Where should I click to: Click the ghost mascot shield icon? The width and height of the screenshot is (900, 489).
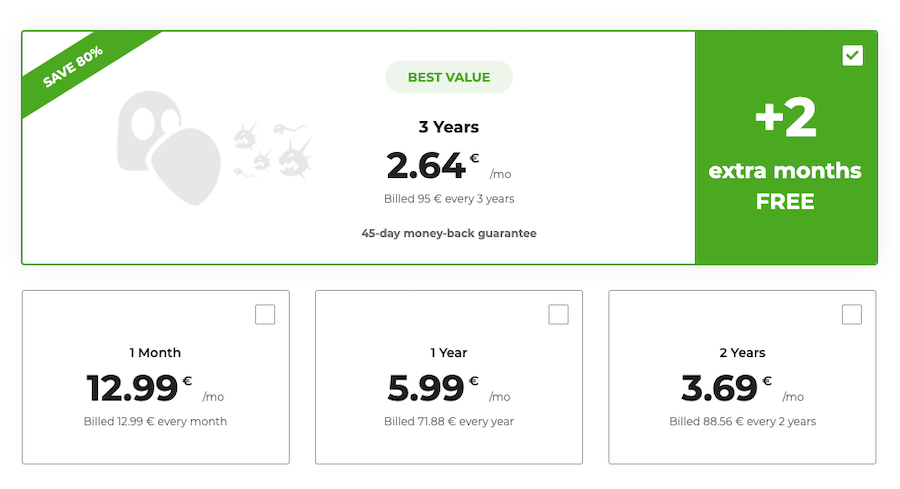pyautogui.click(x=169, y=148)
